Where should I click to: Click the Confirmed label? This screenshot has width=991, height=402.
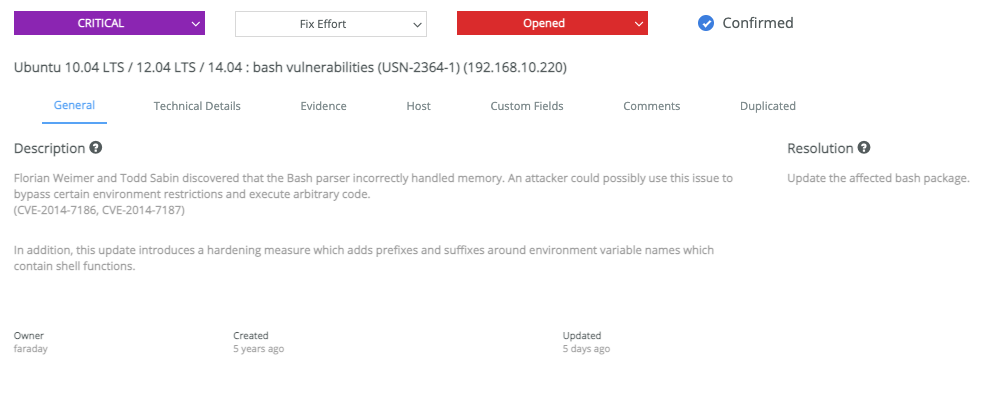click(758, 23)
